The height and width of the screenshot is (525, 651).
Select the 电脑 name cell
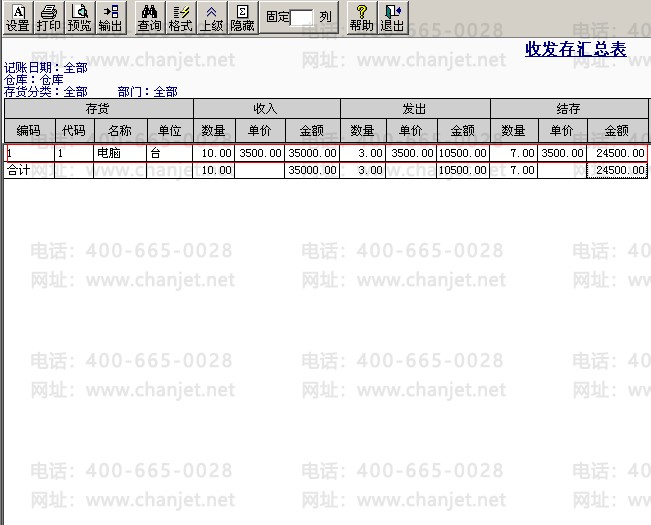point(120,153)
